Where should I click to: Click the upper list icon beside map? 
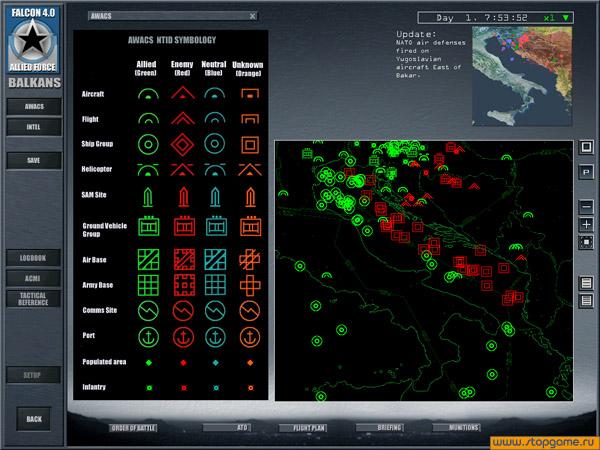pyautogui.click(x=586, y=284)
